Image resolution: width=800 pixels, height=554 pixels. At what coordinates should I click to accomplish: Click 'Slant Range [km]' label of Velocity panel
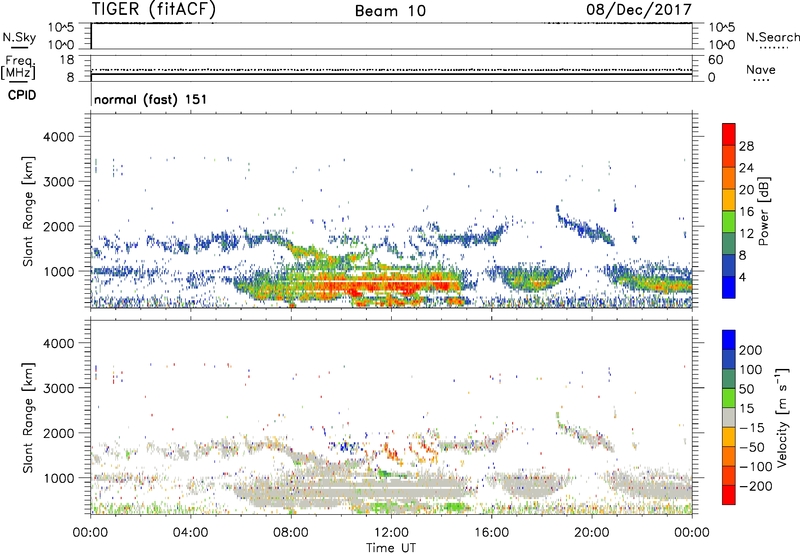[28, 418]
